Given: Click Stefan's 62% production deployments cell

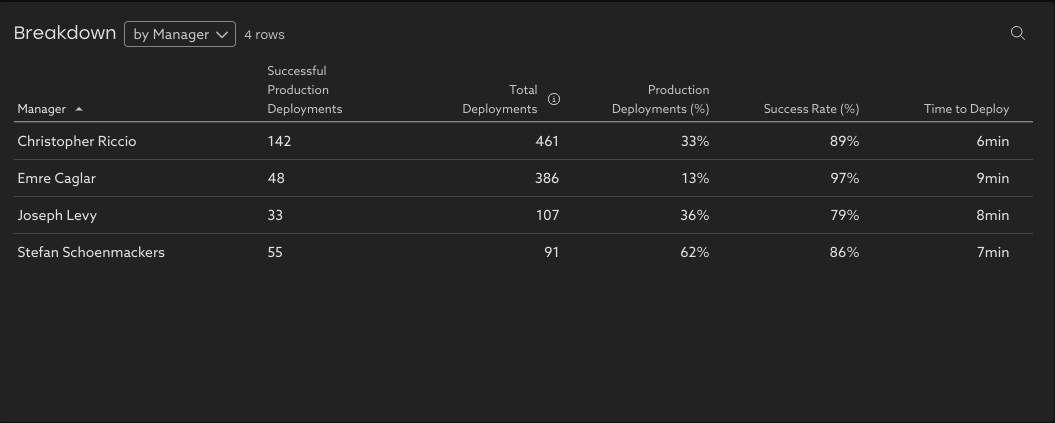Looking at the screenshot, I should 694,252.
